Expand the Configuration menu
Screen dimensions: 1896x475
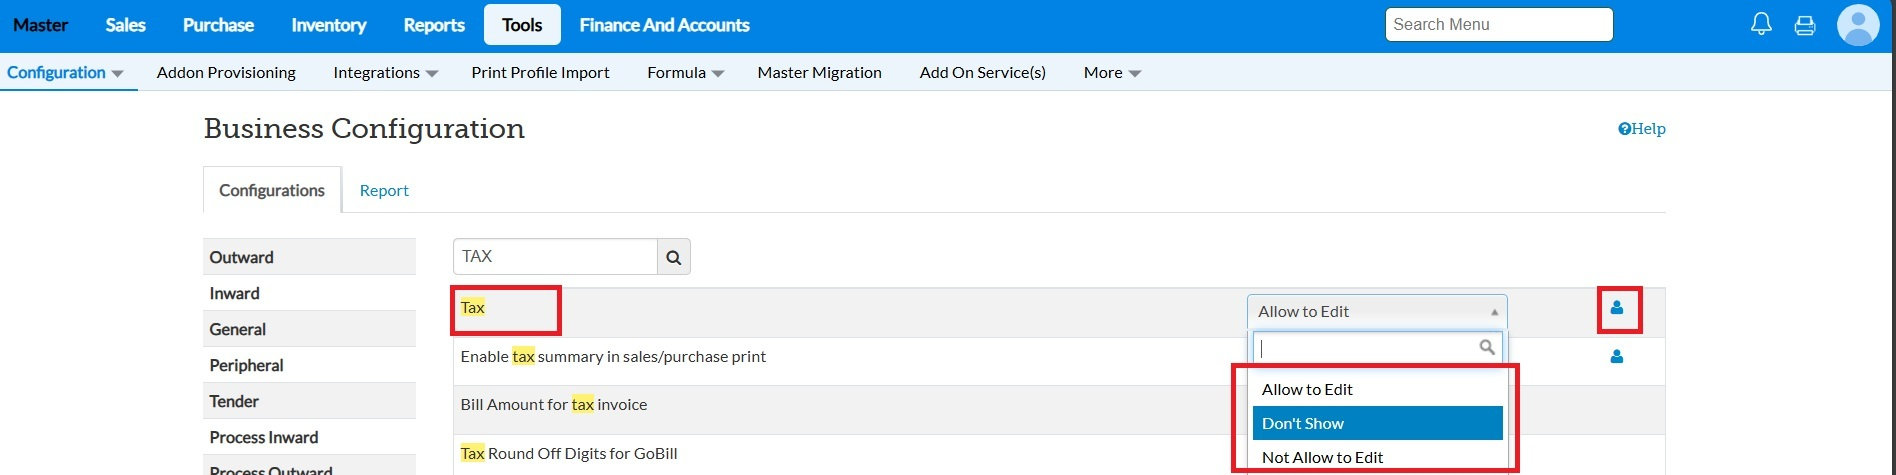[x=65, y=73]
